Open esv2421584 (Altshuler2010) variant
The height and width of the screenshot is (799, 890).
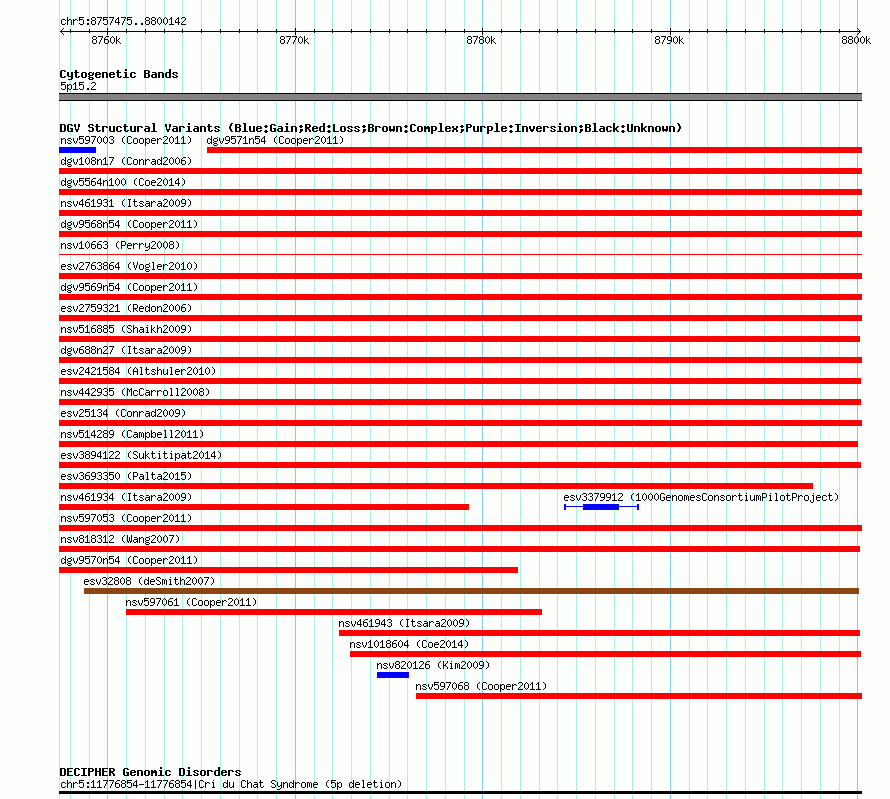point(138,371)
